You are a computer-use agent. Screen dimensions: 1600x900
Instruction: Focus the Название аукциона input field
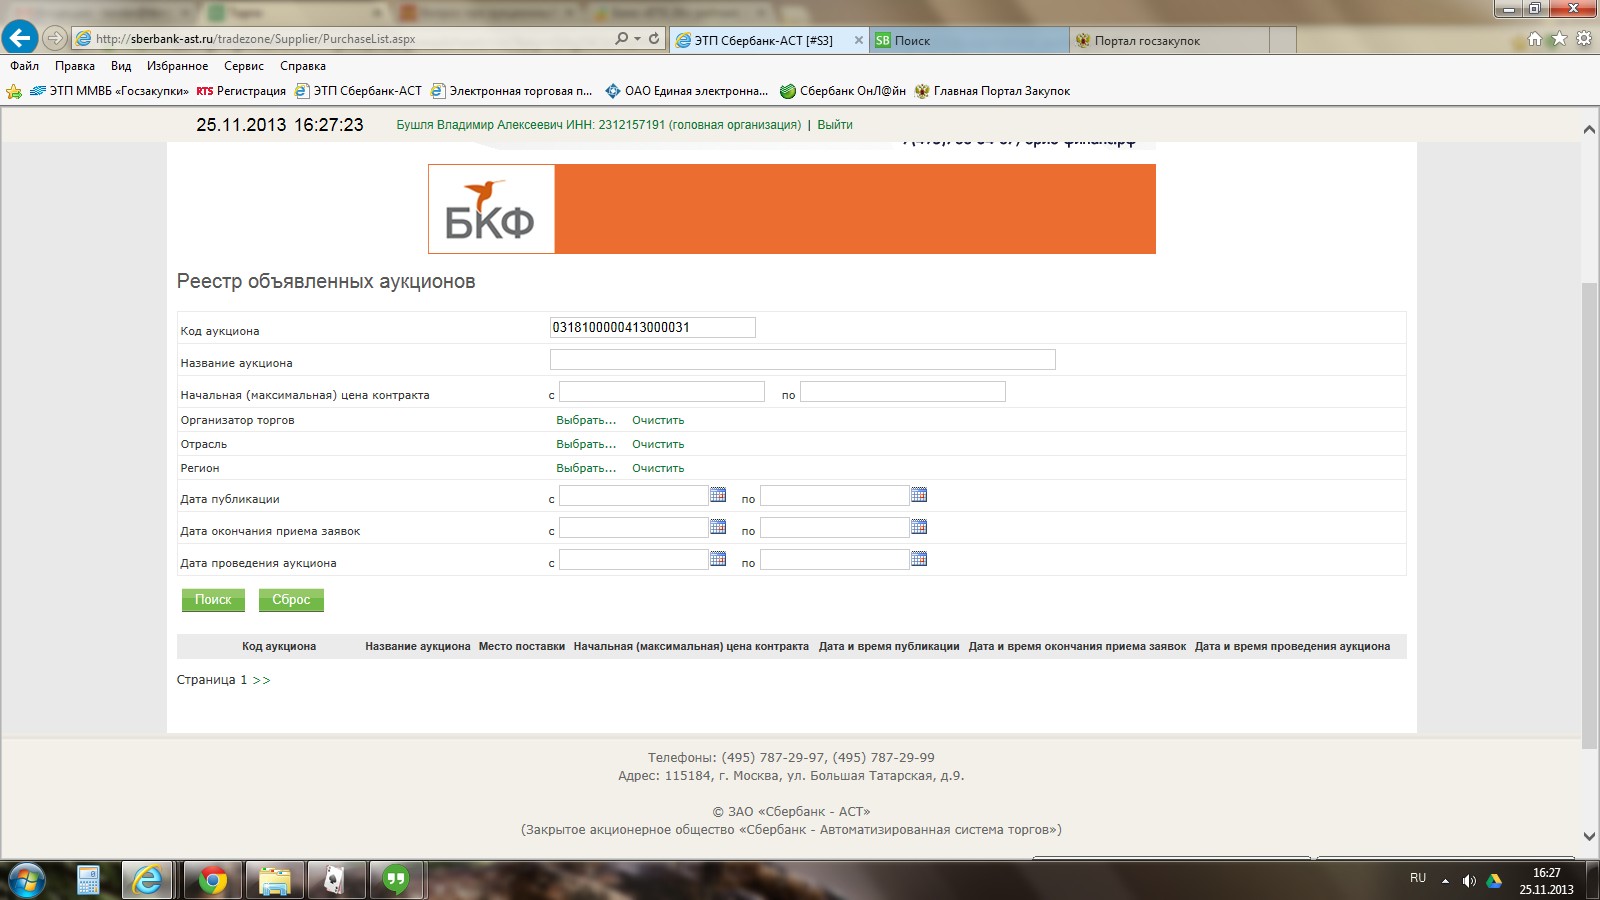coord(802,360)
